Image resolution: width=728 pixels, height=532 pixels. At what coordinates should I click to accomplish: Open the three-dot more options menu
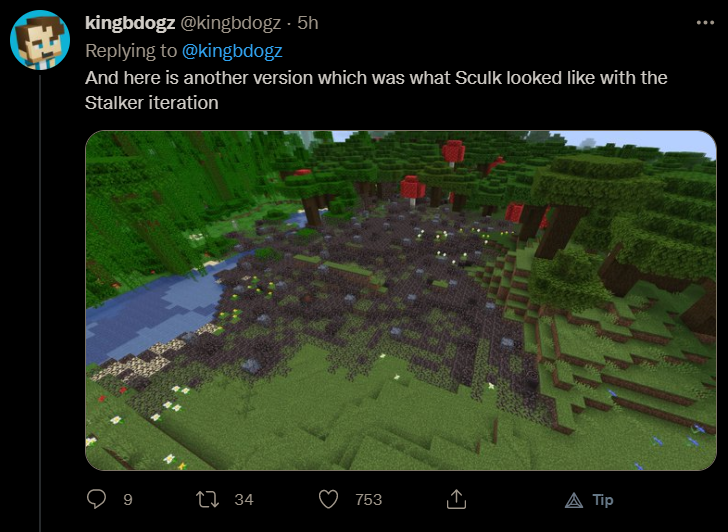[x=705, y=22]
